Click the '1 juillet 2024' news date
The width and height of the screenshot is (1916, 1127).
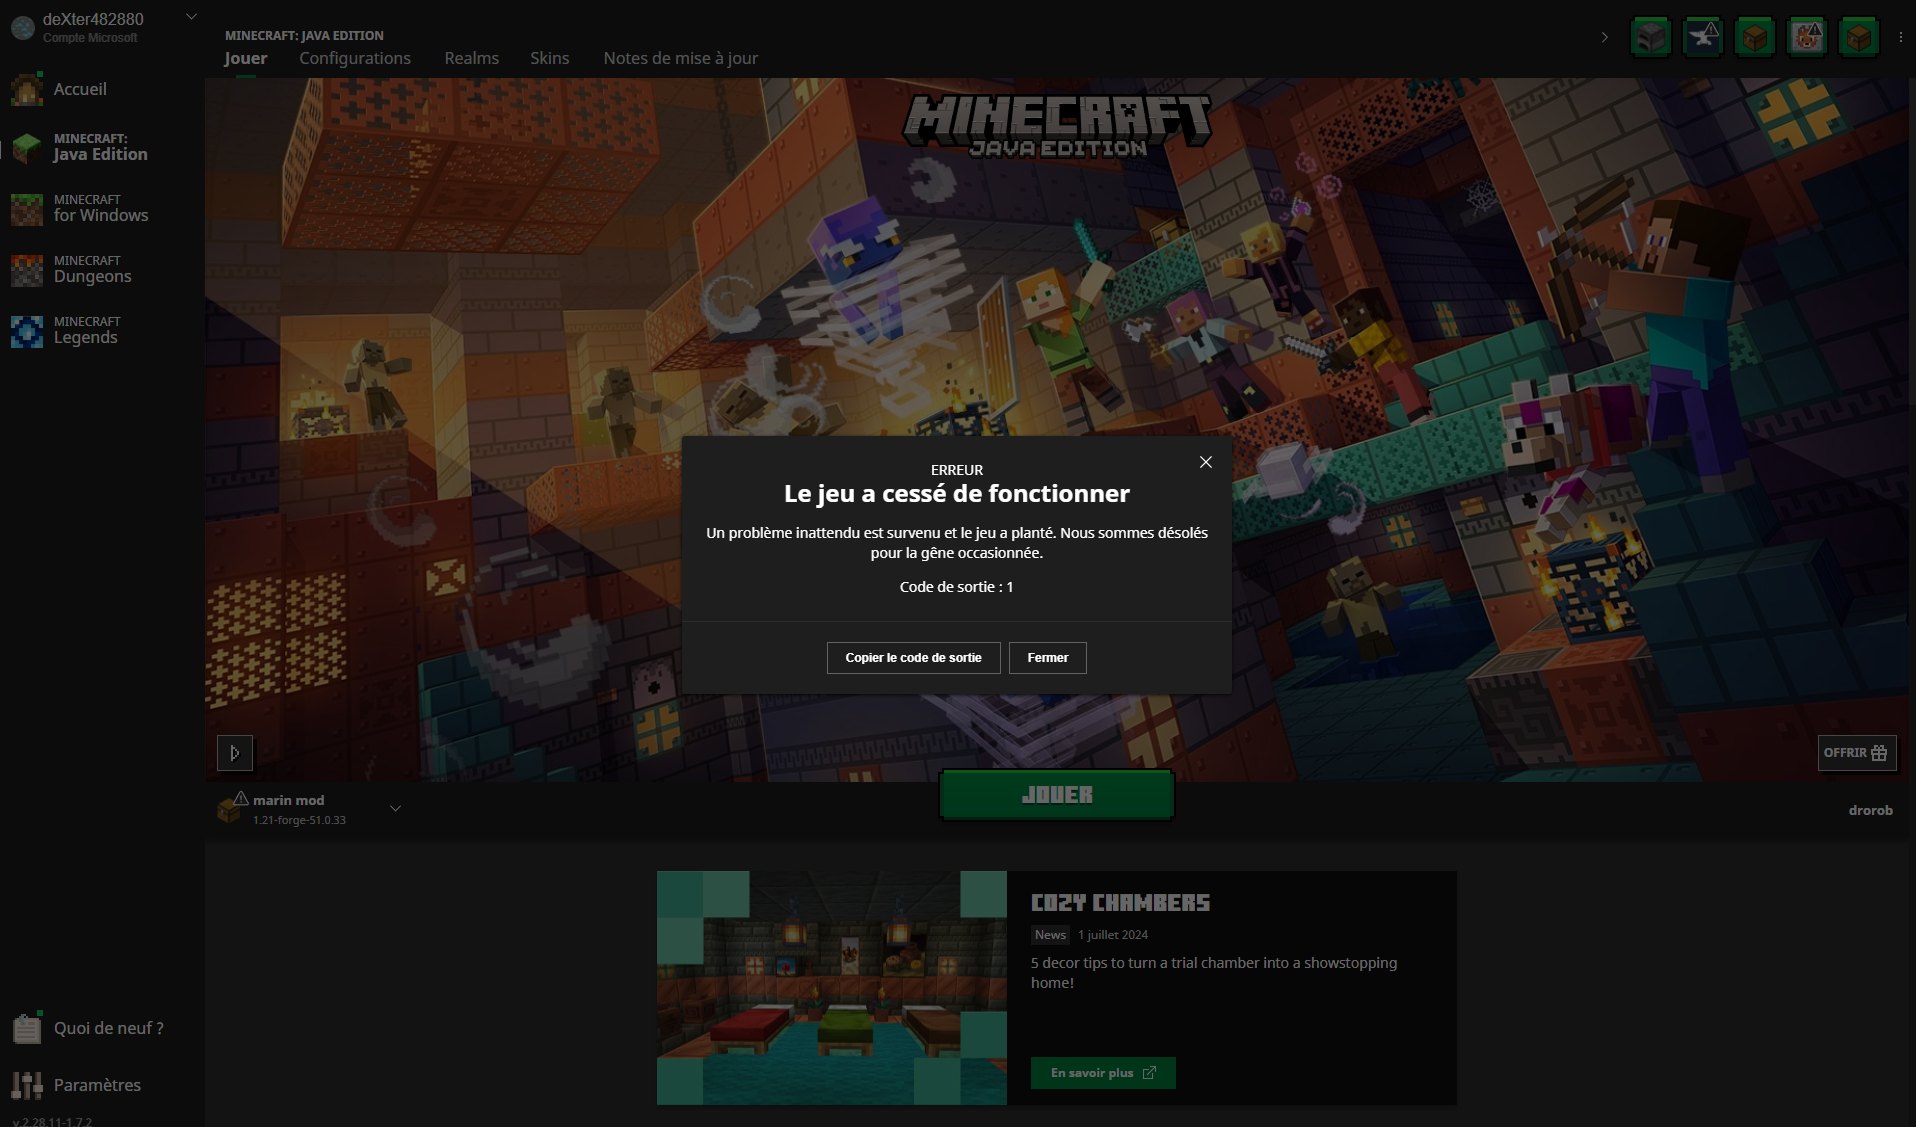click(1113, 935)
